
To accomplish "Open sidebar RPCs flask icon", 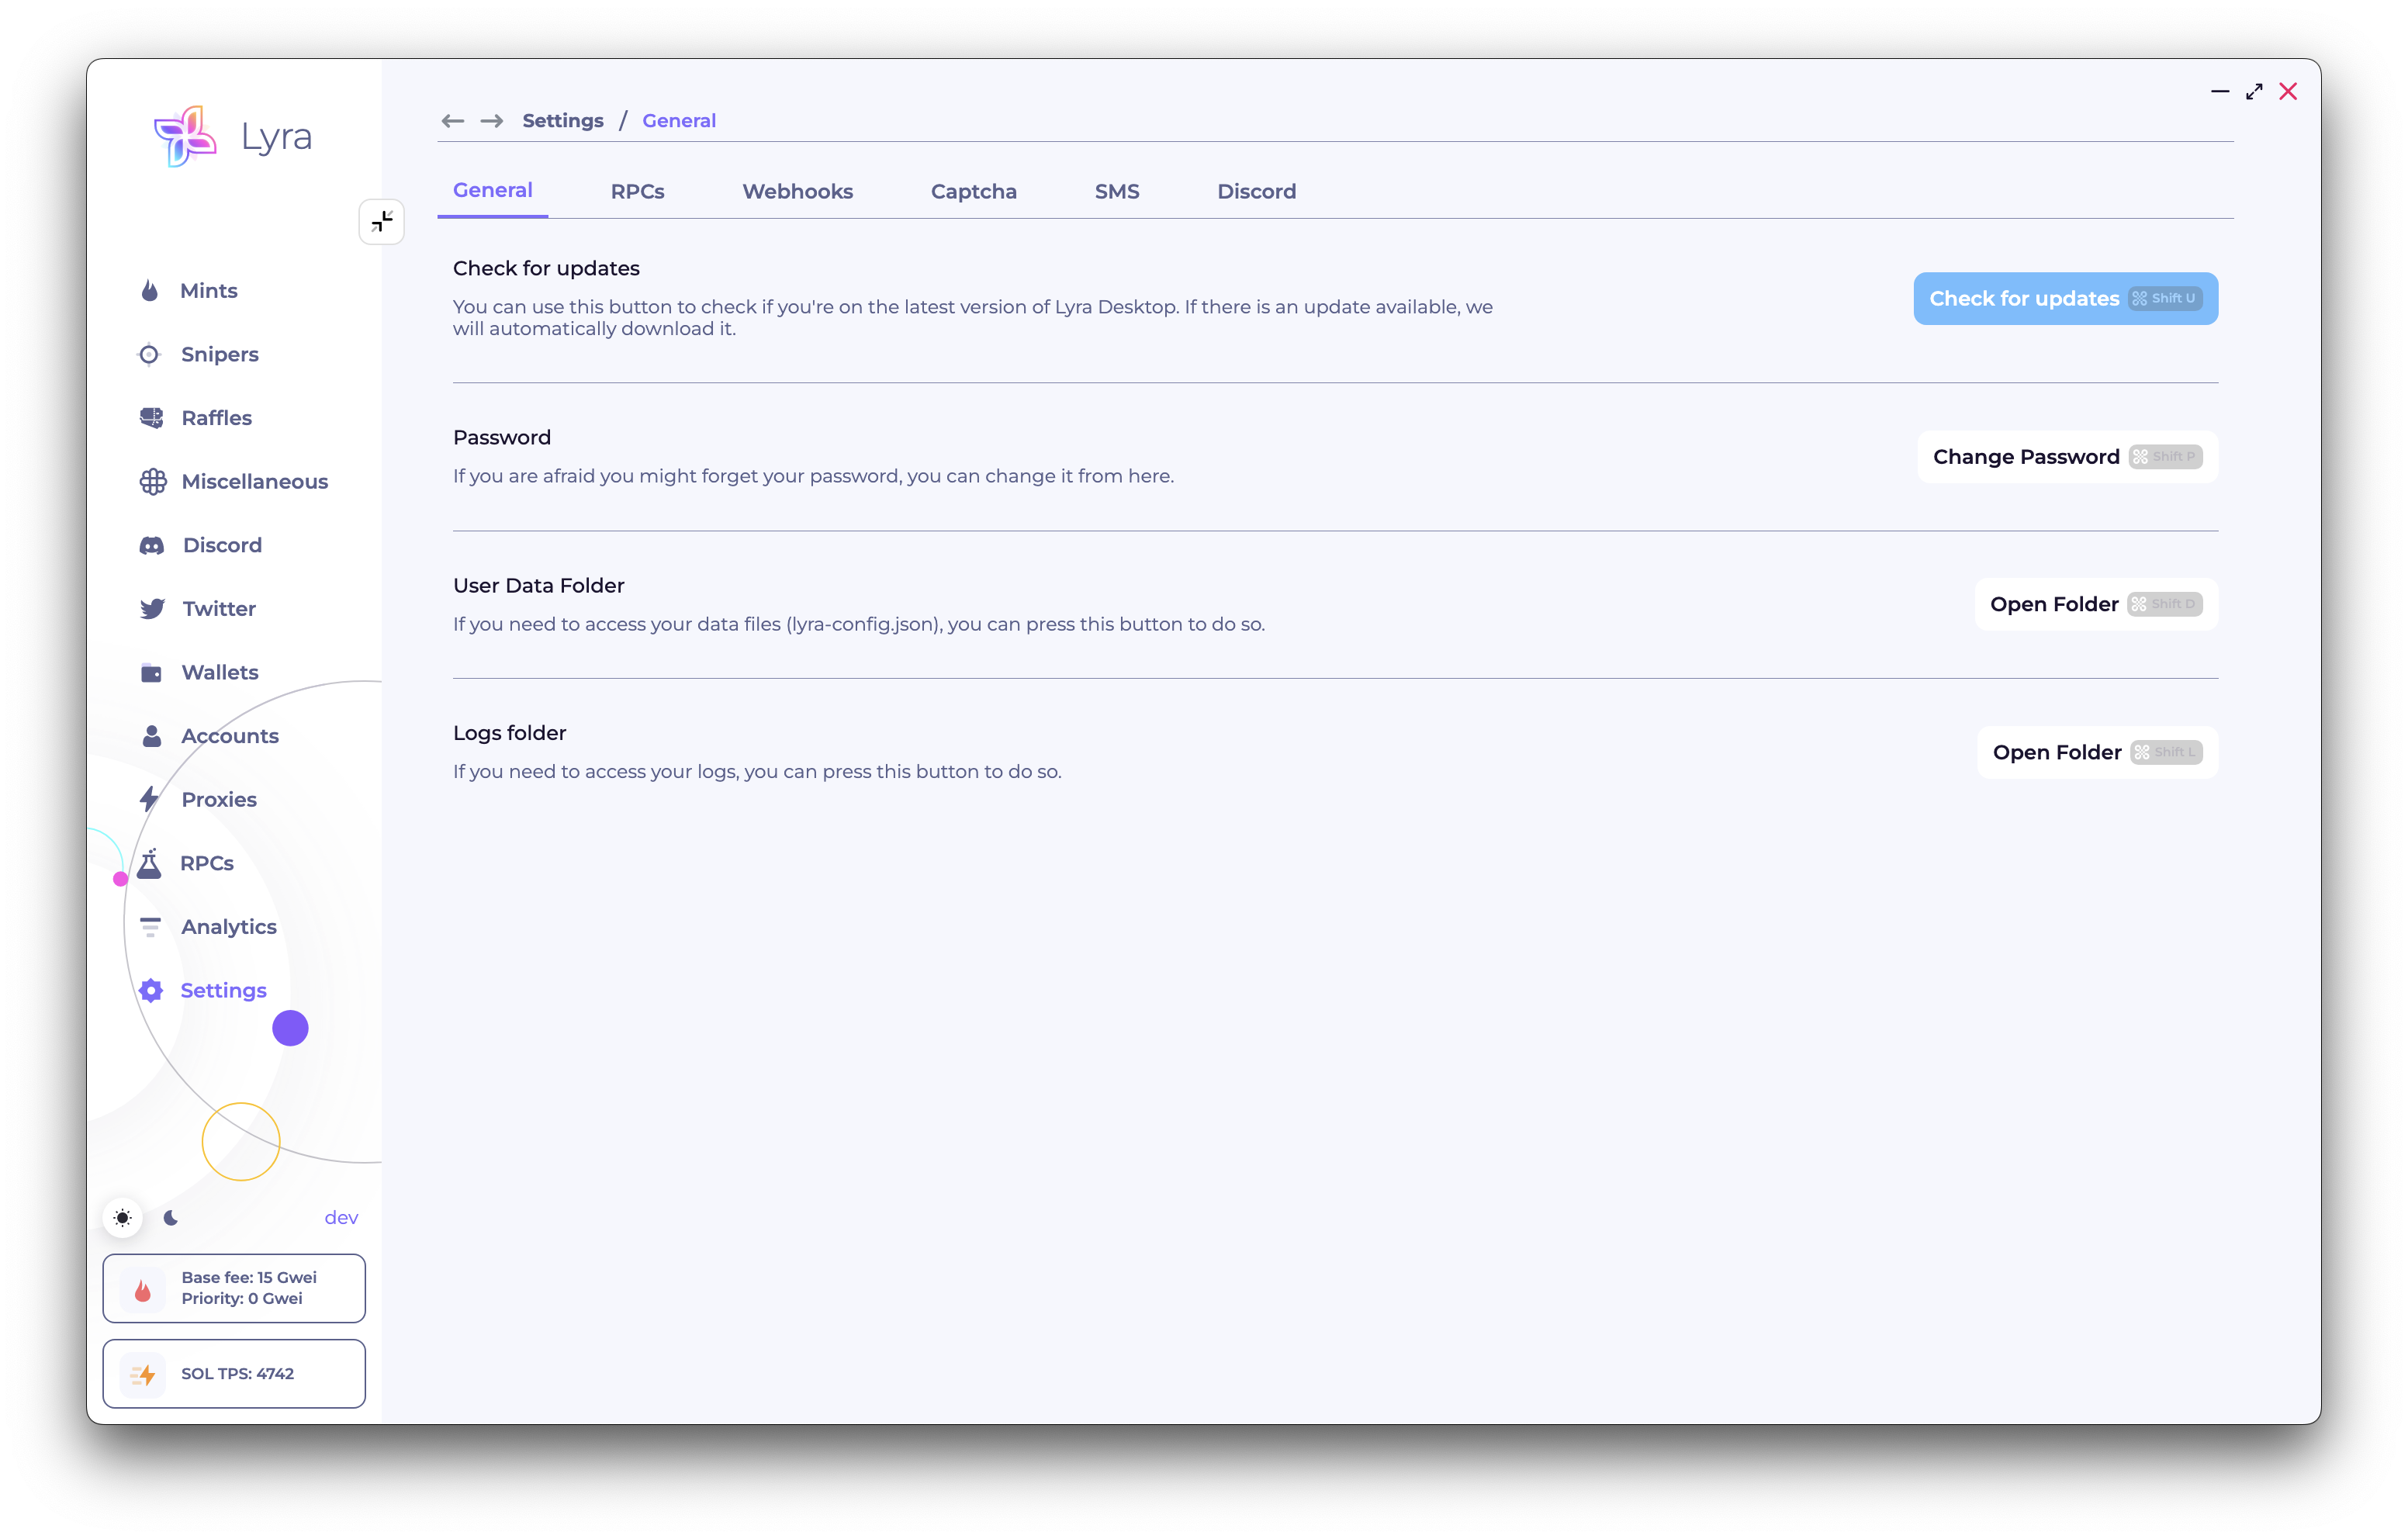I will 150,863.
